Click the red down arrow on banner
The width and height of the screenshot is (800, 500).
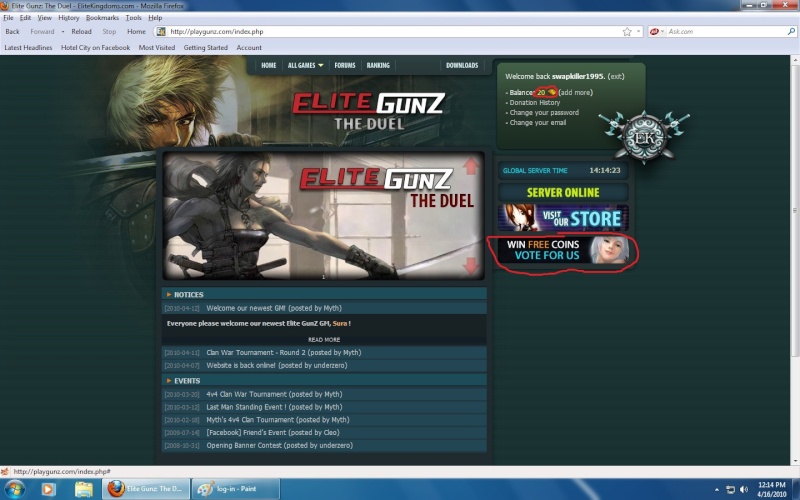470,266
